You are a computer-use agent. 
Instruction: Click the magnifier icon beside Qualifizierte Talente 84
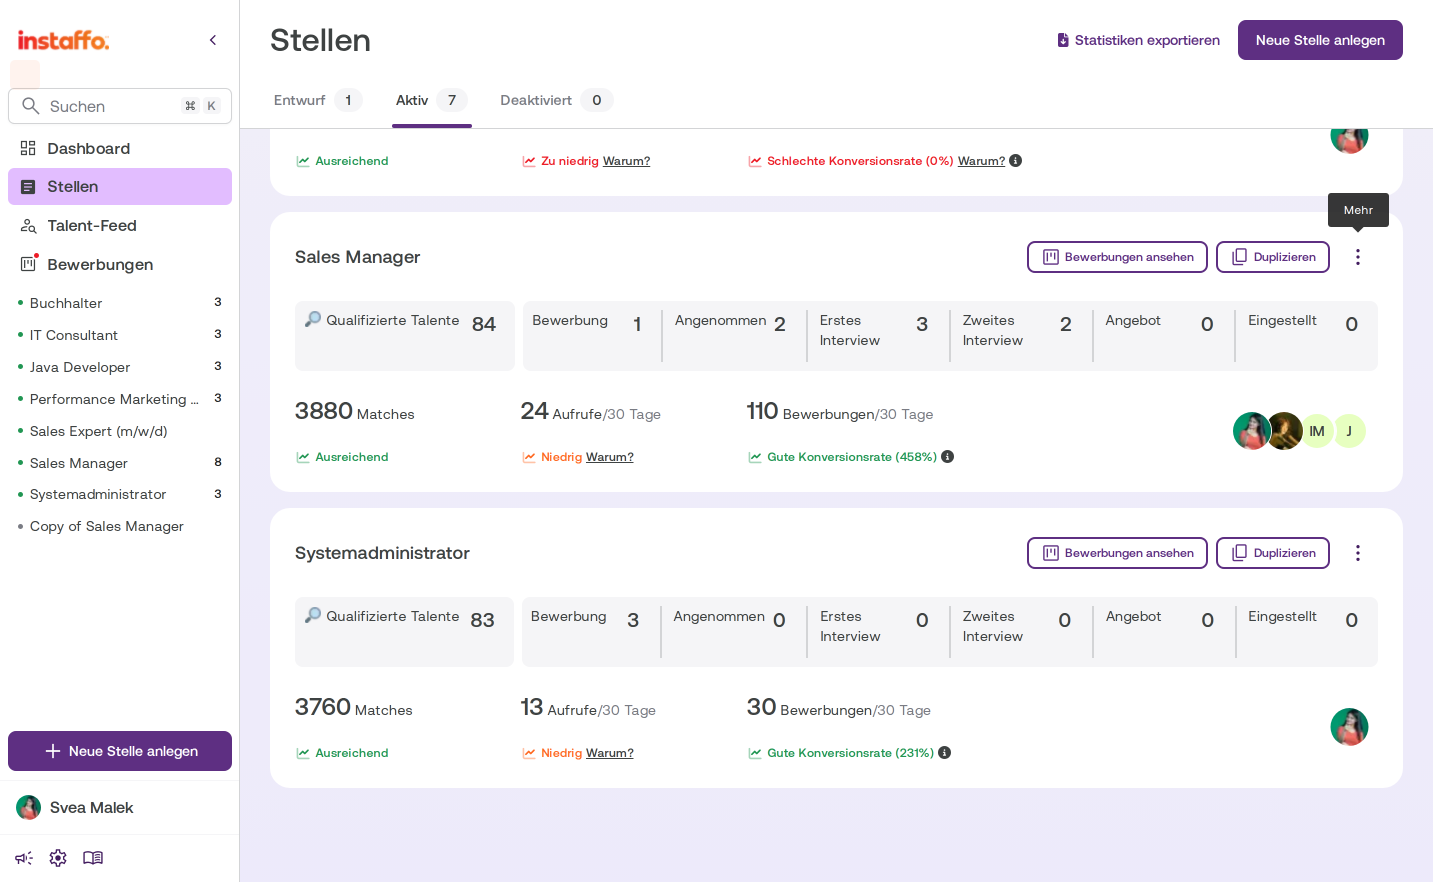[x=313, y=319]
